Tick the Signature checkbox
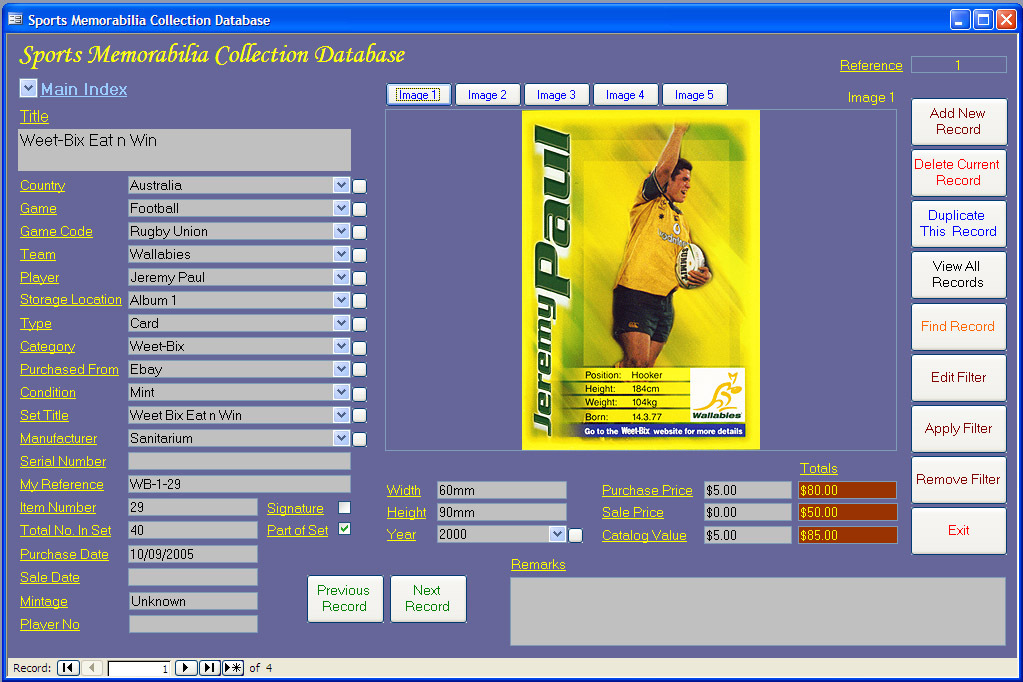 pyautogui.click(x=344, y=508)
